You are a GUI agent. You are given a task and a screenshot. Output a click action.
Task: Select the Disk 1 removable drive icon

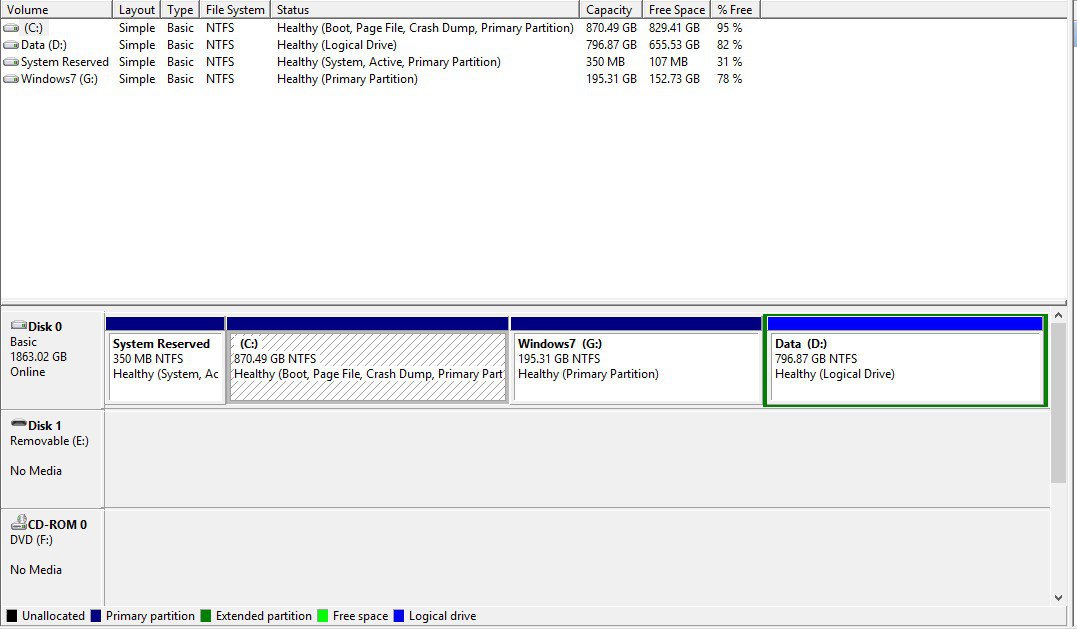pos(18,425)
